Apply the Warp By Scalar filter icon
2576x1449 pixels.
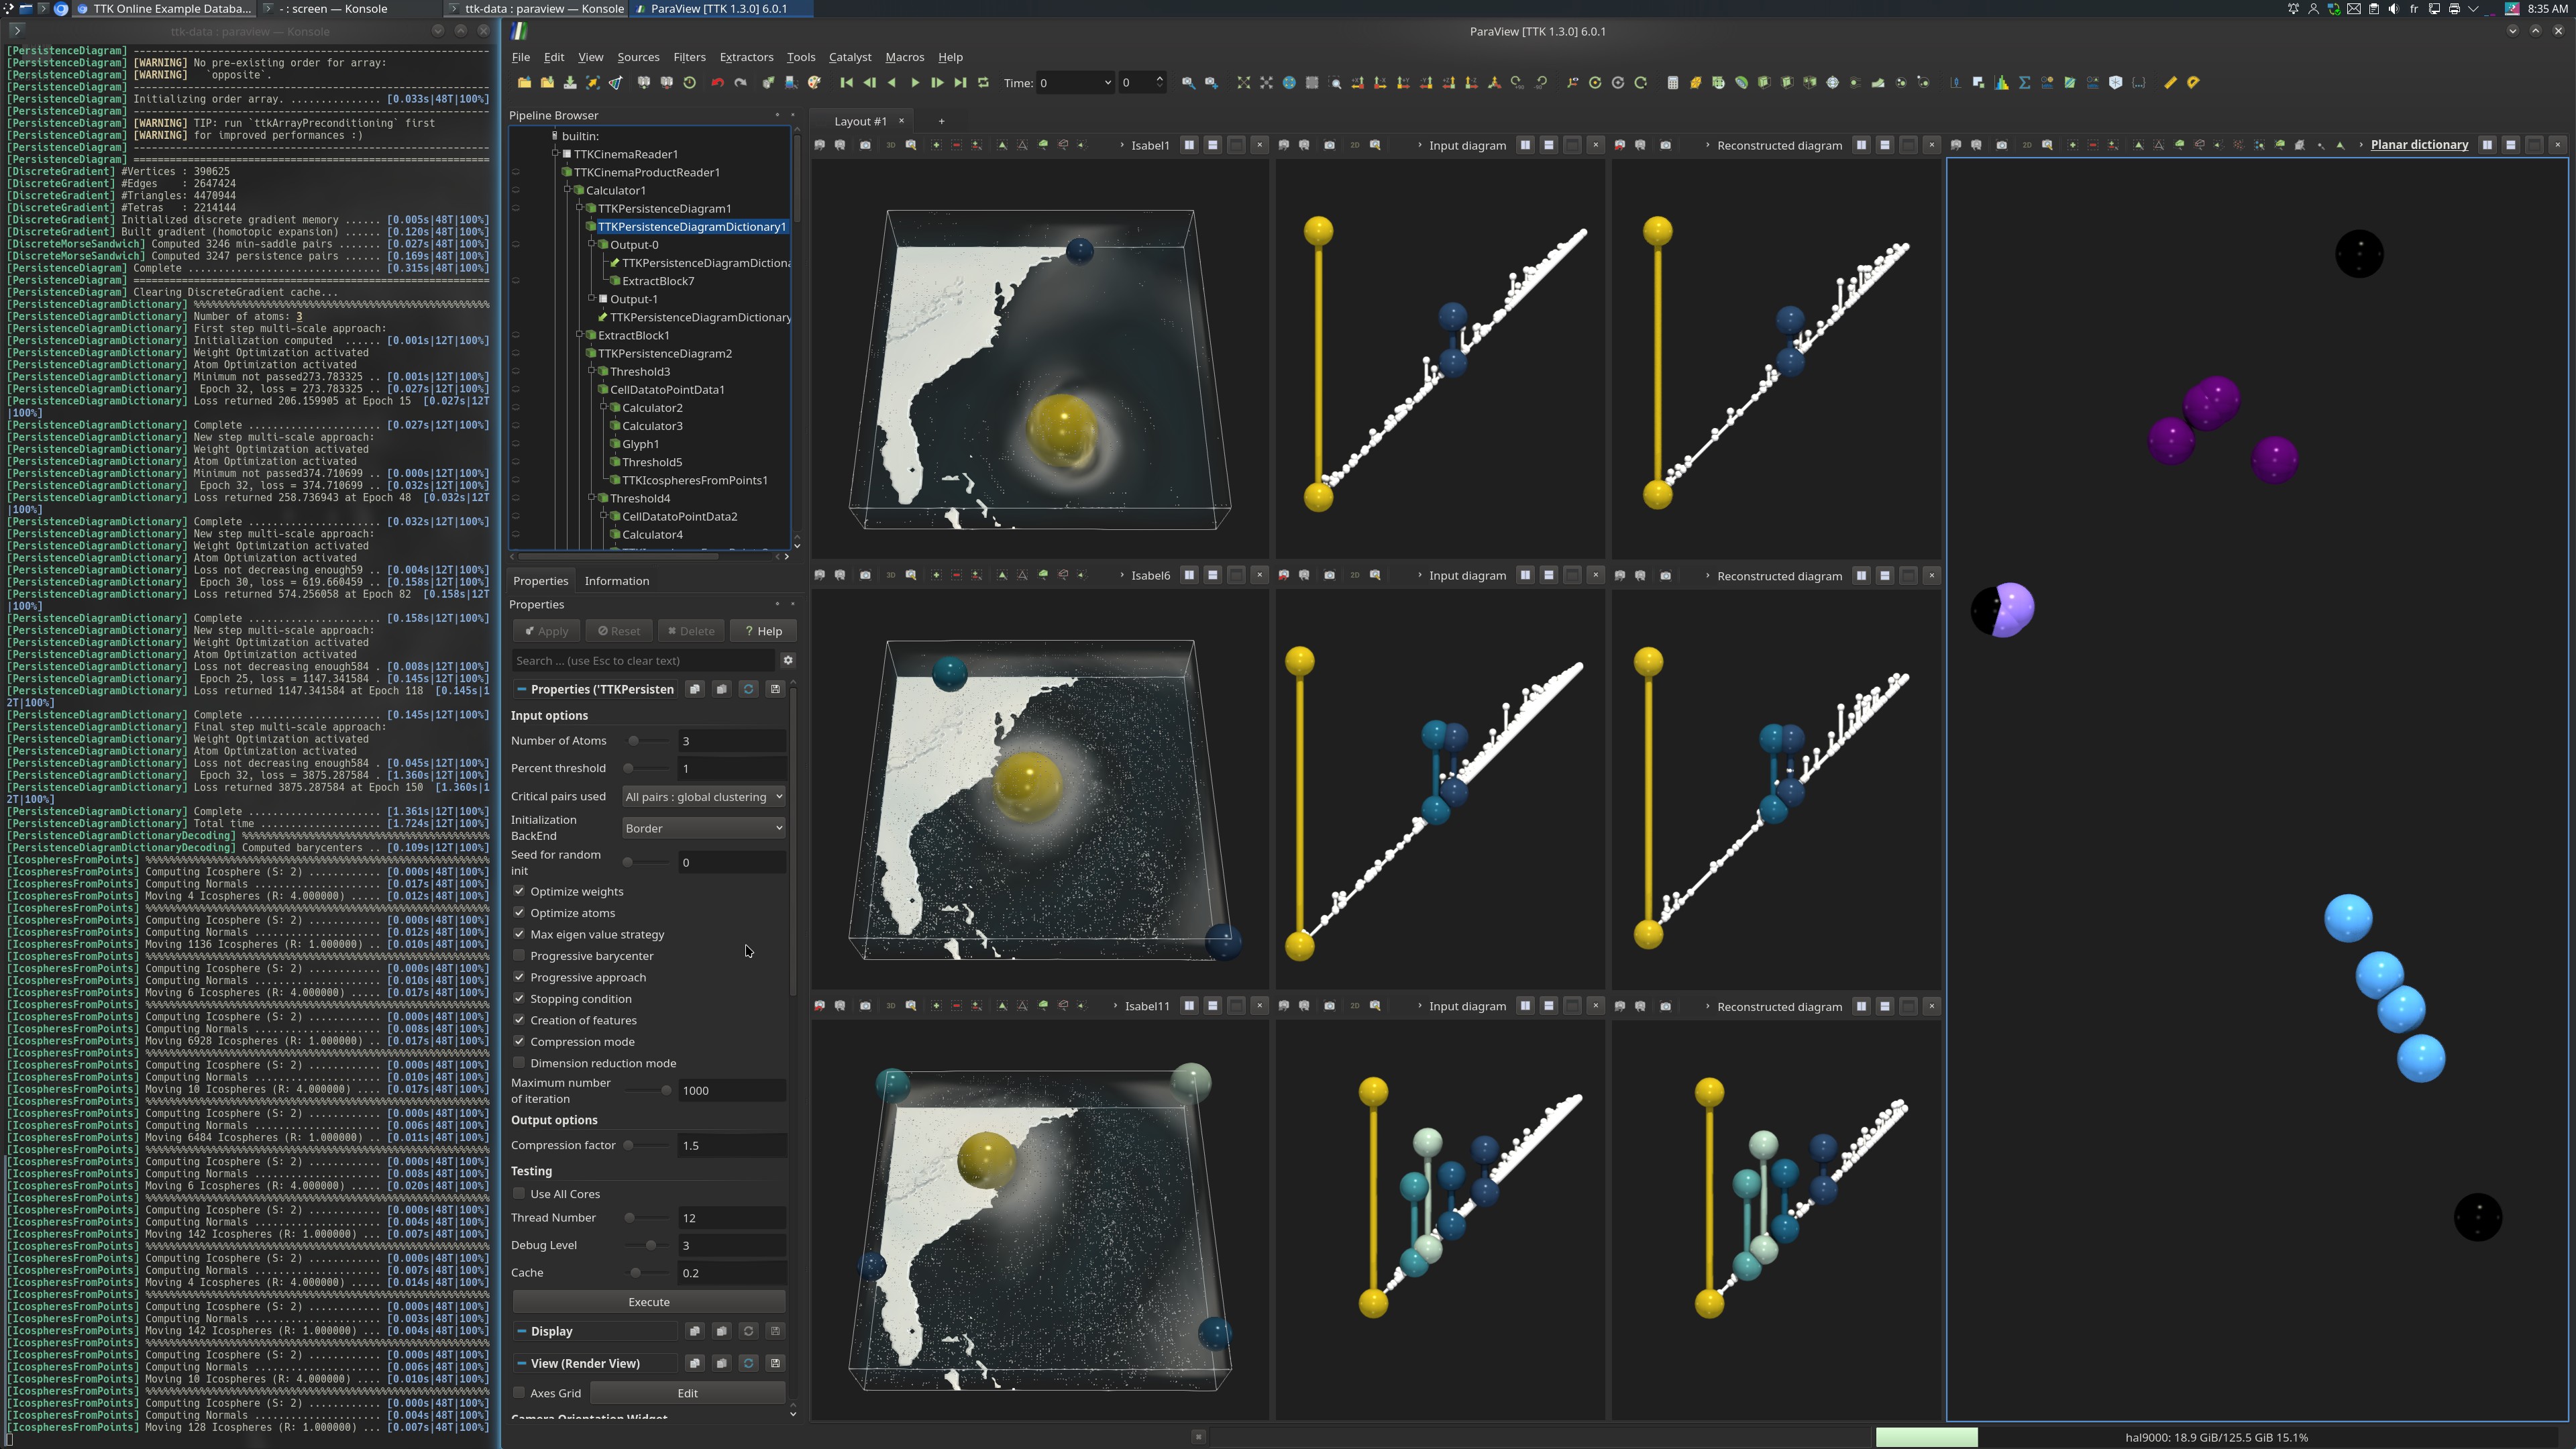(x=1878, y=83)
